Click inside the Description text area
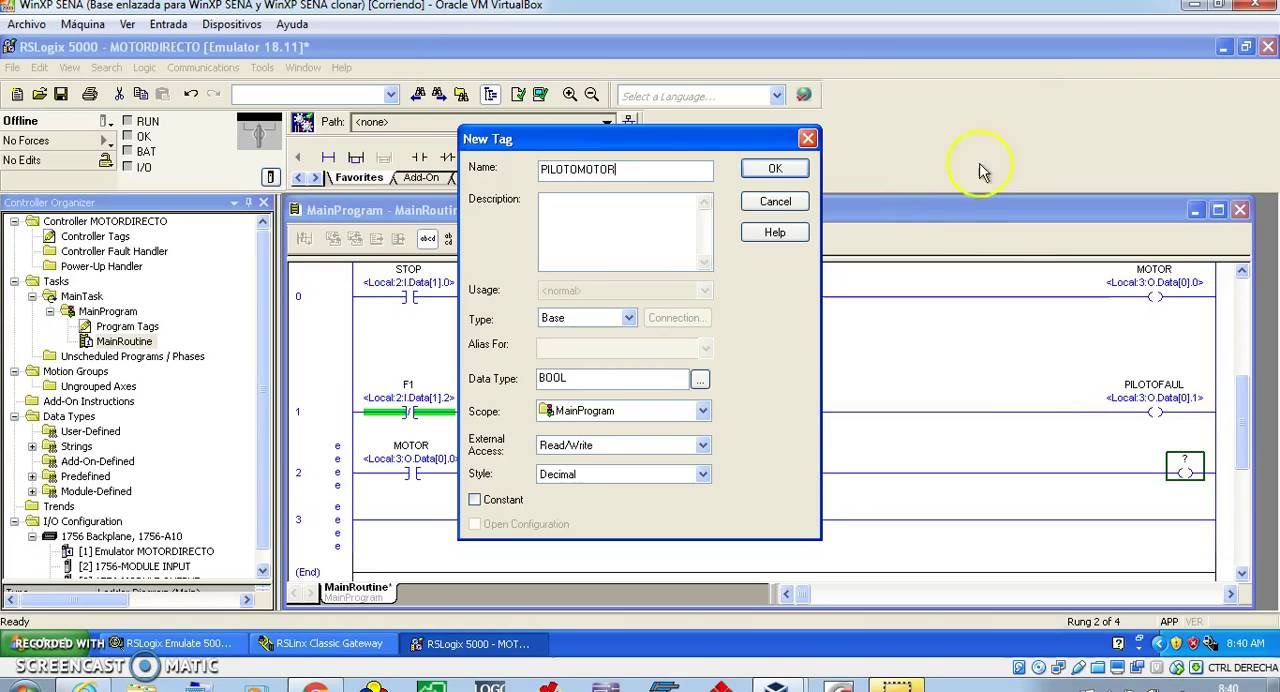This screenshot has width=1280, height=692. point(618,231)
